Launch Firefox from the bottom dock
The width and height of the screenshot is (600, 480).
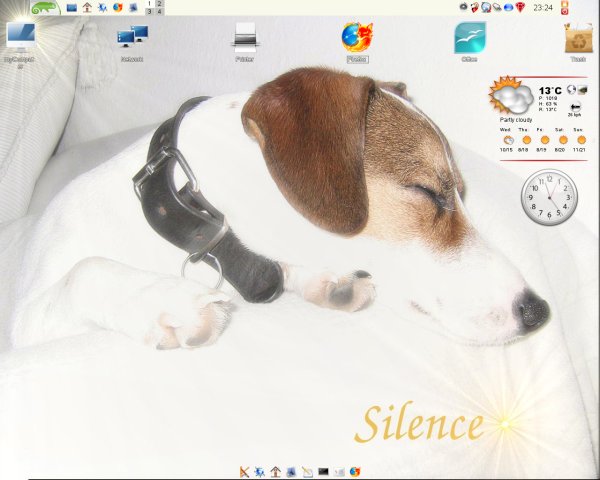tap(355, 472)
